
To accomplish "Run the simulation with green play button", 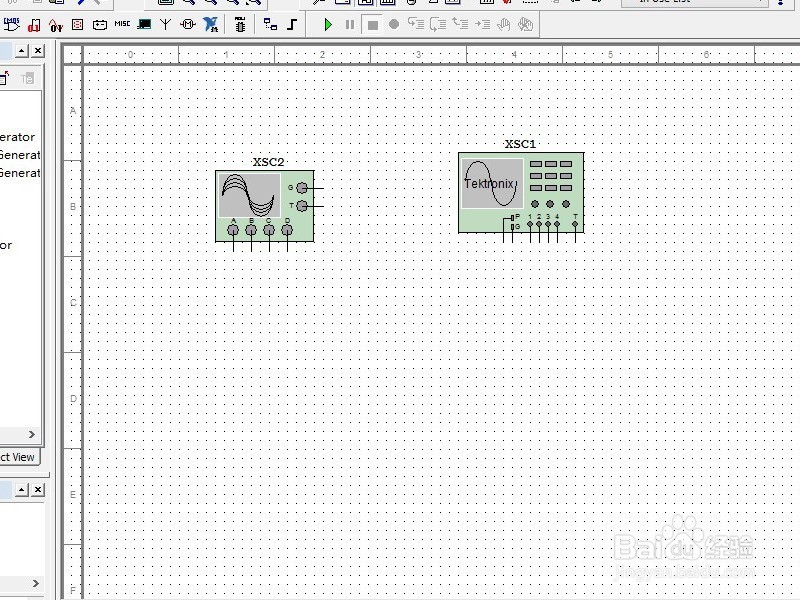I will 328,24.
